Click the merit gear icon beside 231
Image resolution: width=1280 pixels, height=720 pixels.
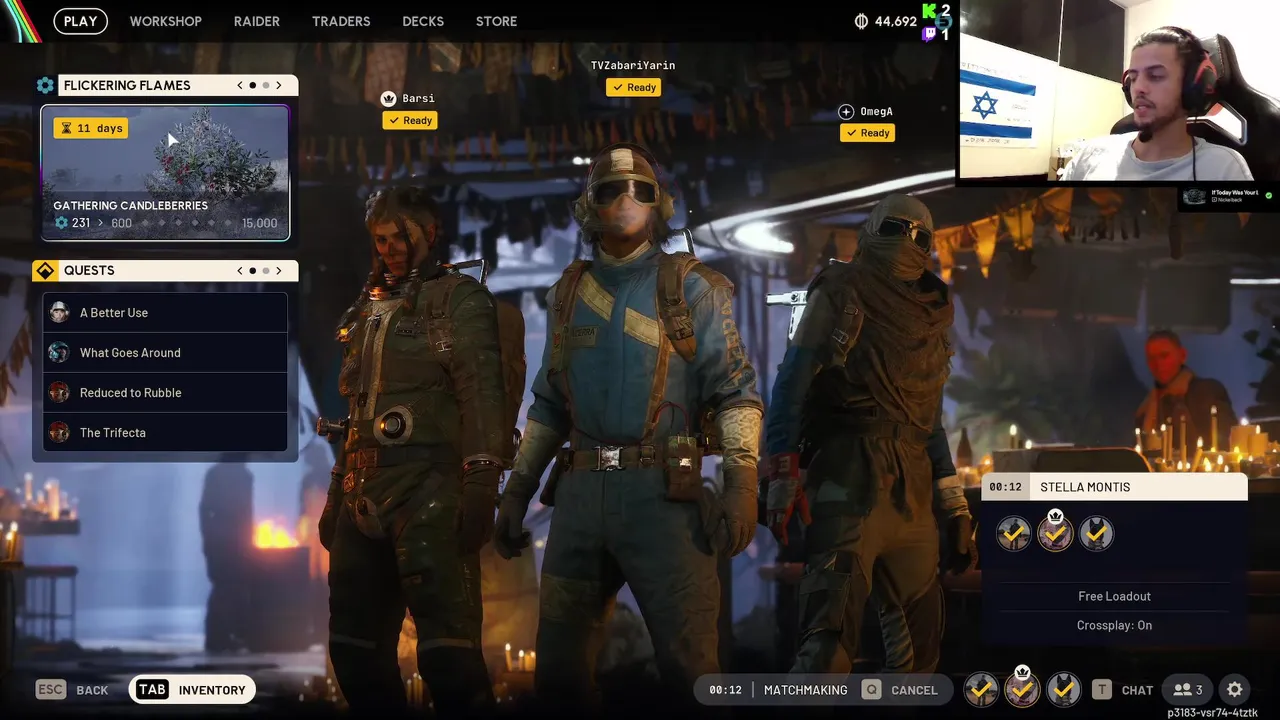tap(61, 223)
